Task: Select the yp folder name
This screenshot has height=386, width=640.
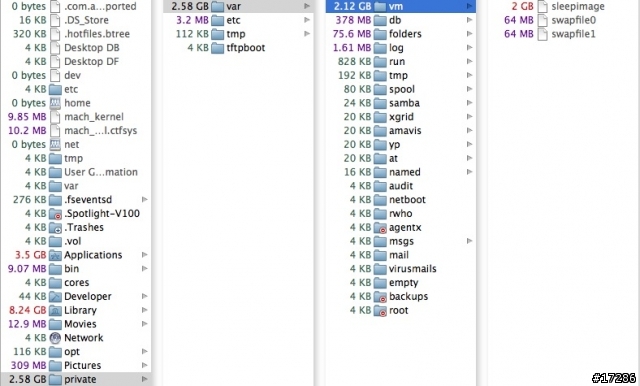Action: [394, 145]
